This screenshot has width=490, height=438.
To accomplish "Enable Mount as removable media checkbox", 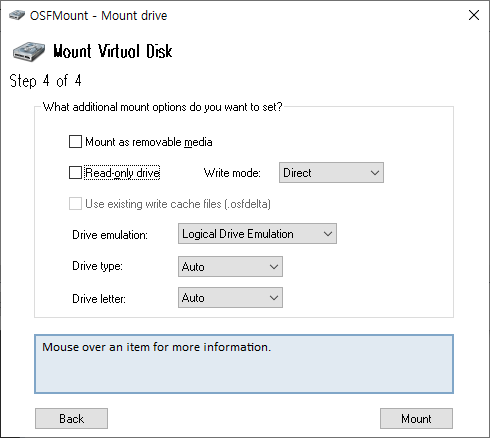I will pos(75,141).
